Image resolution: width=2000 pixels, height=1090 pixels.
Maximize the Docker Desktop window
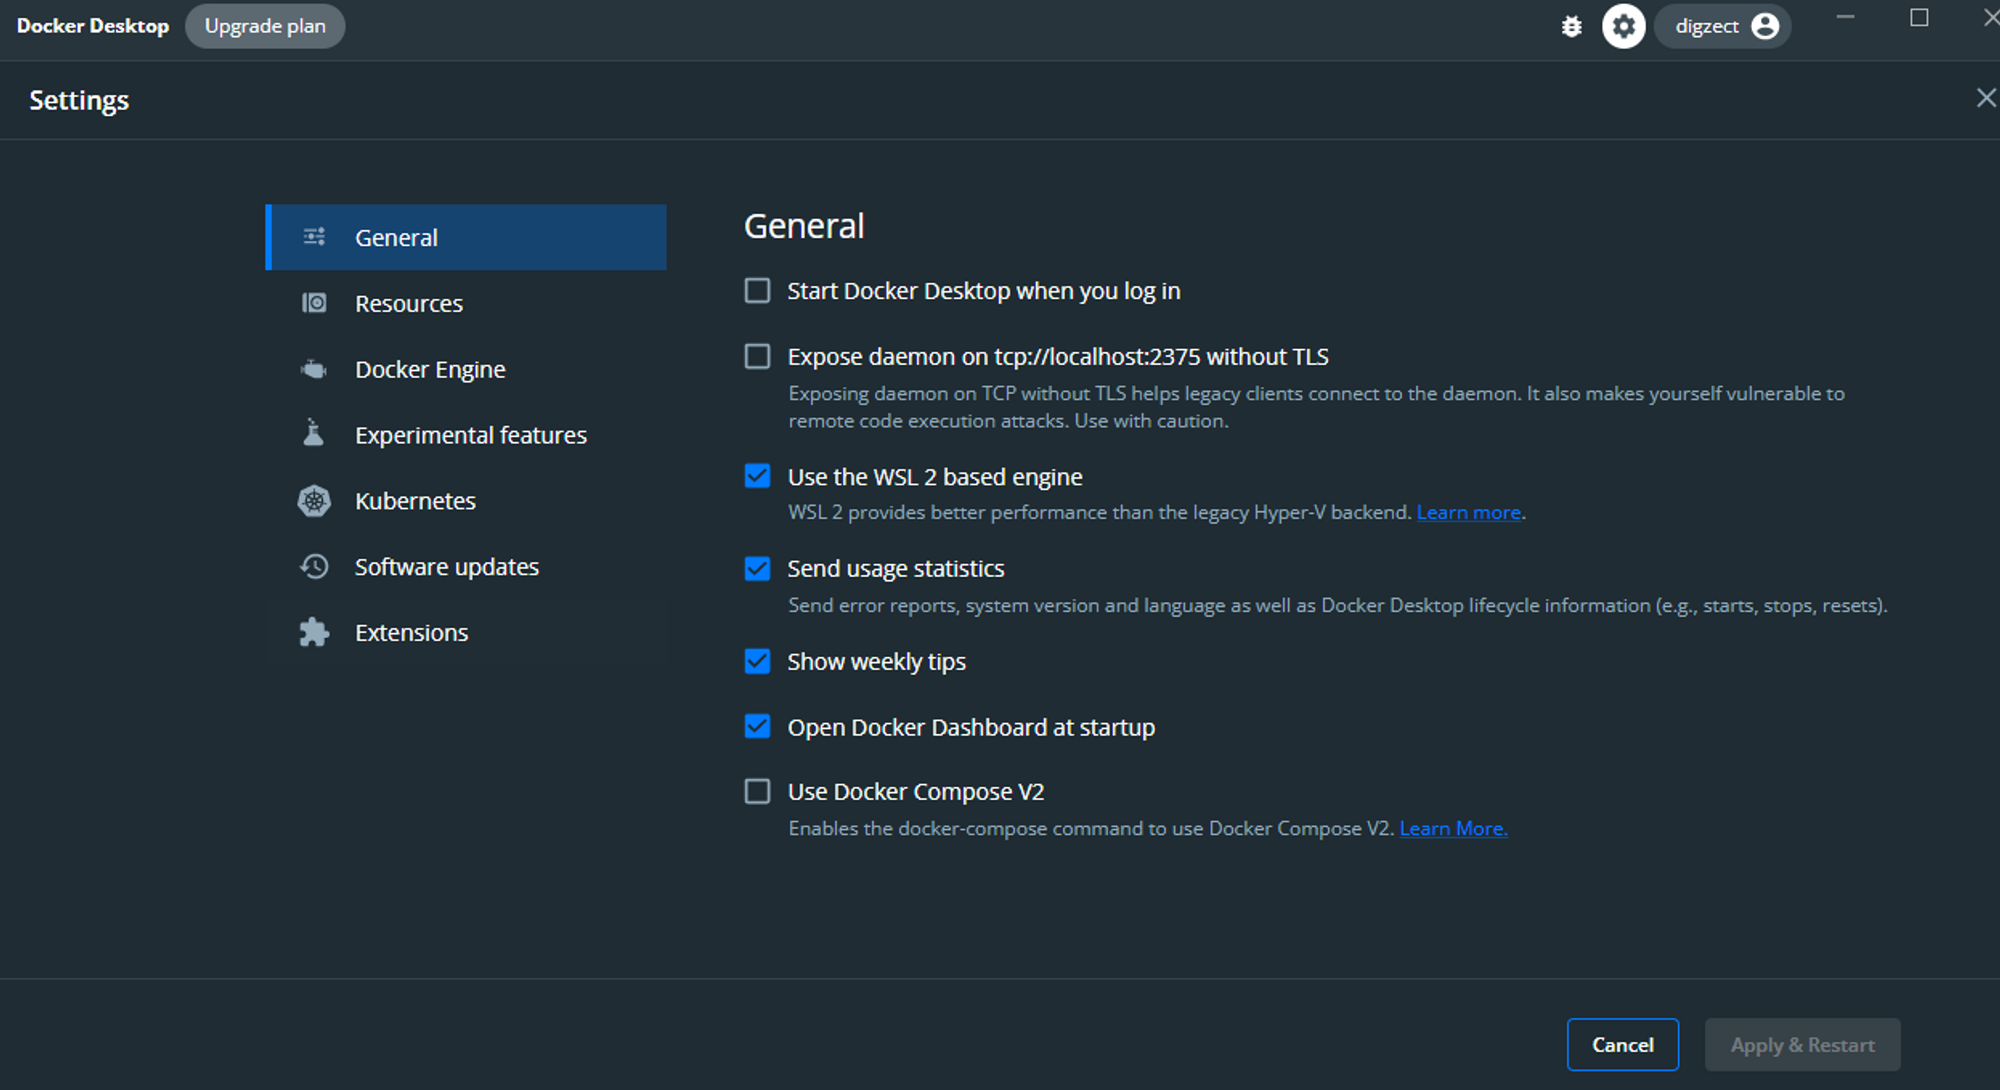click(x=1919, y=17)
